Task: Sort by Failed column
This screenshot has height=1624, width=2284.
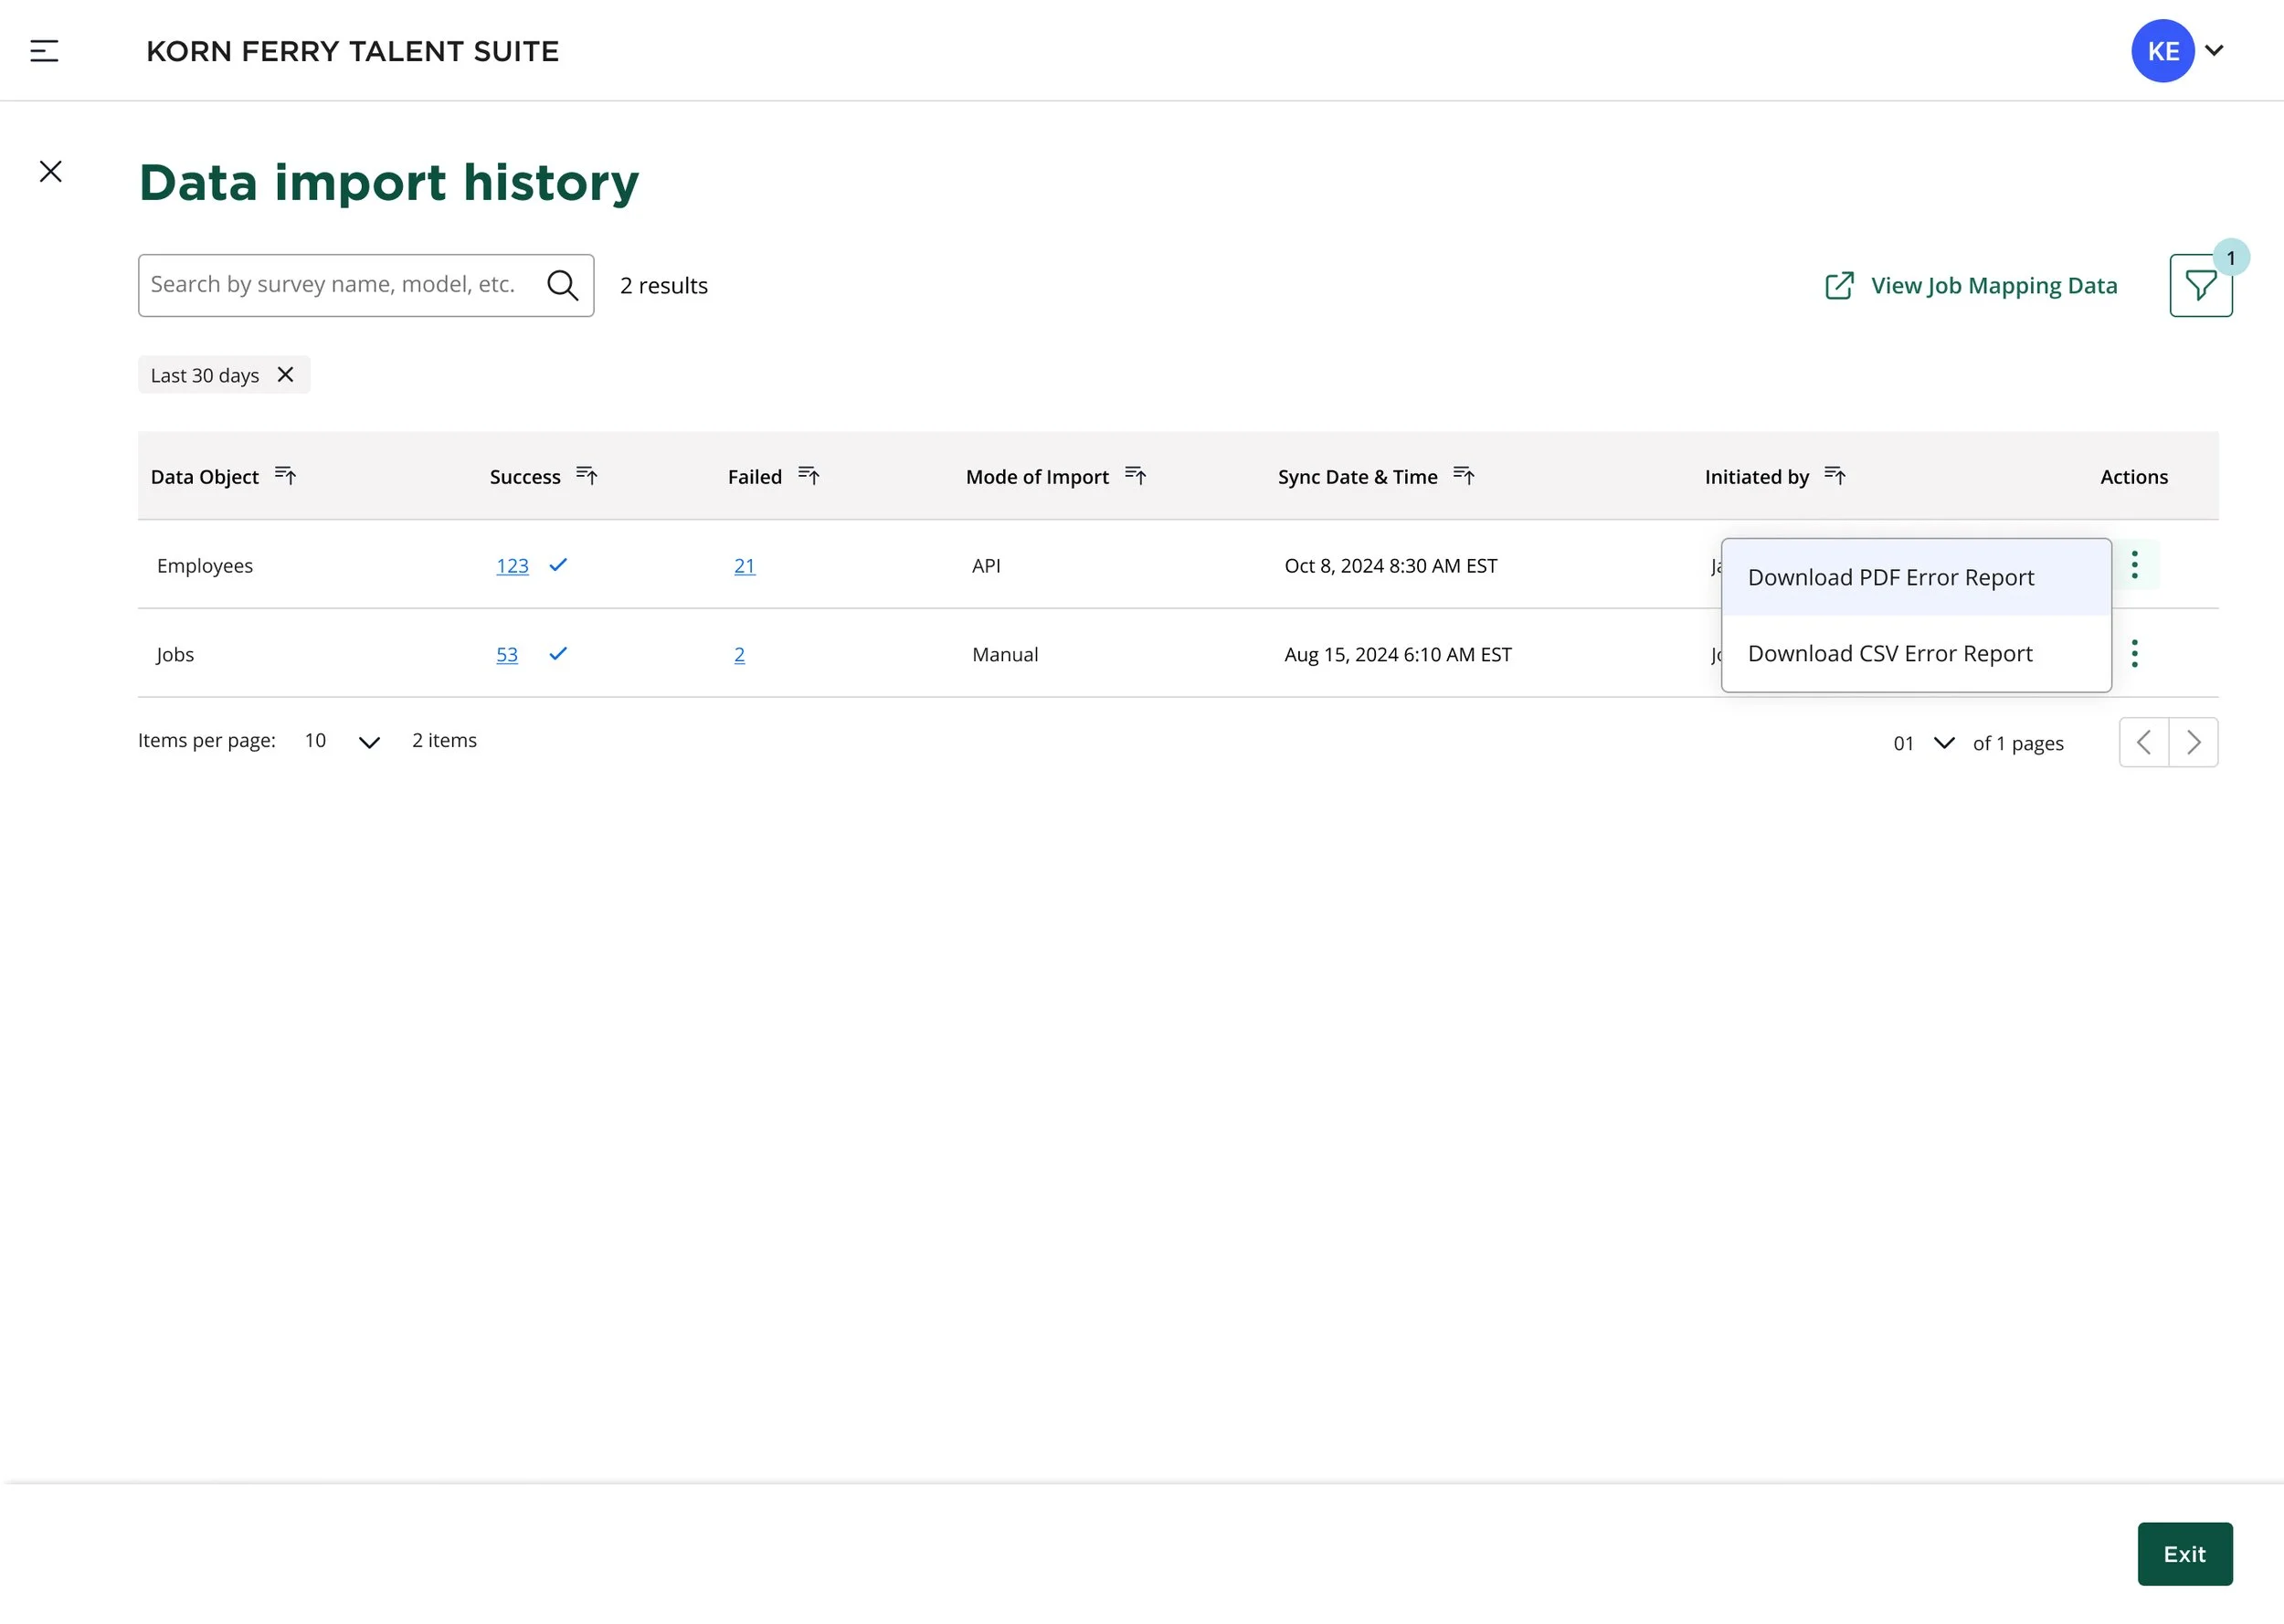Action: click(x=809, y=476)
